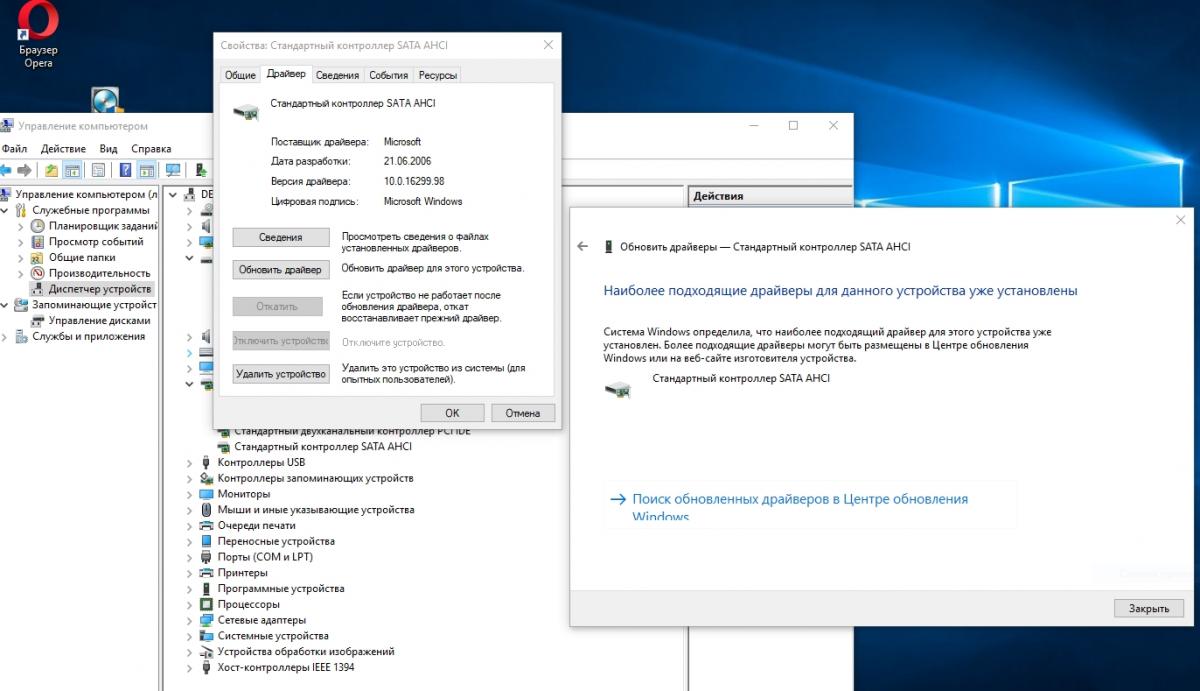This screenshot has height=691, width=1200.
Task: Click the Disk Management drive icon
Action: [x=39, y=321]
